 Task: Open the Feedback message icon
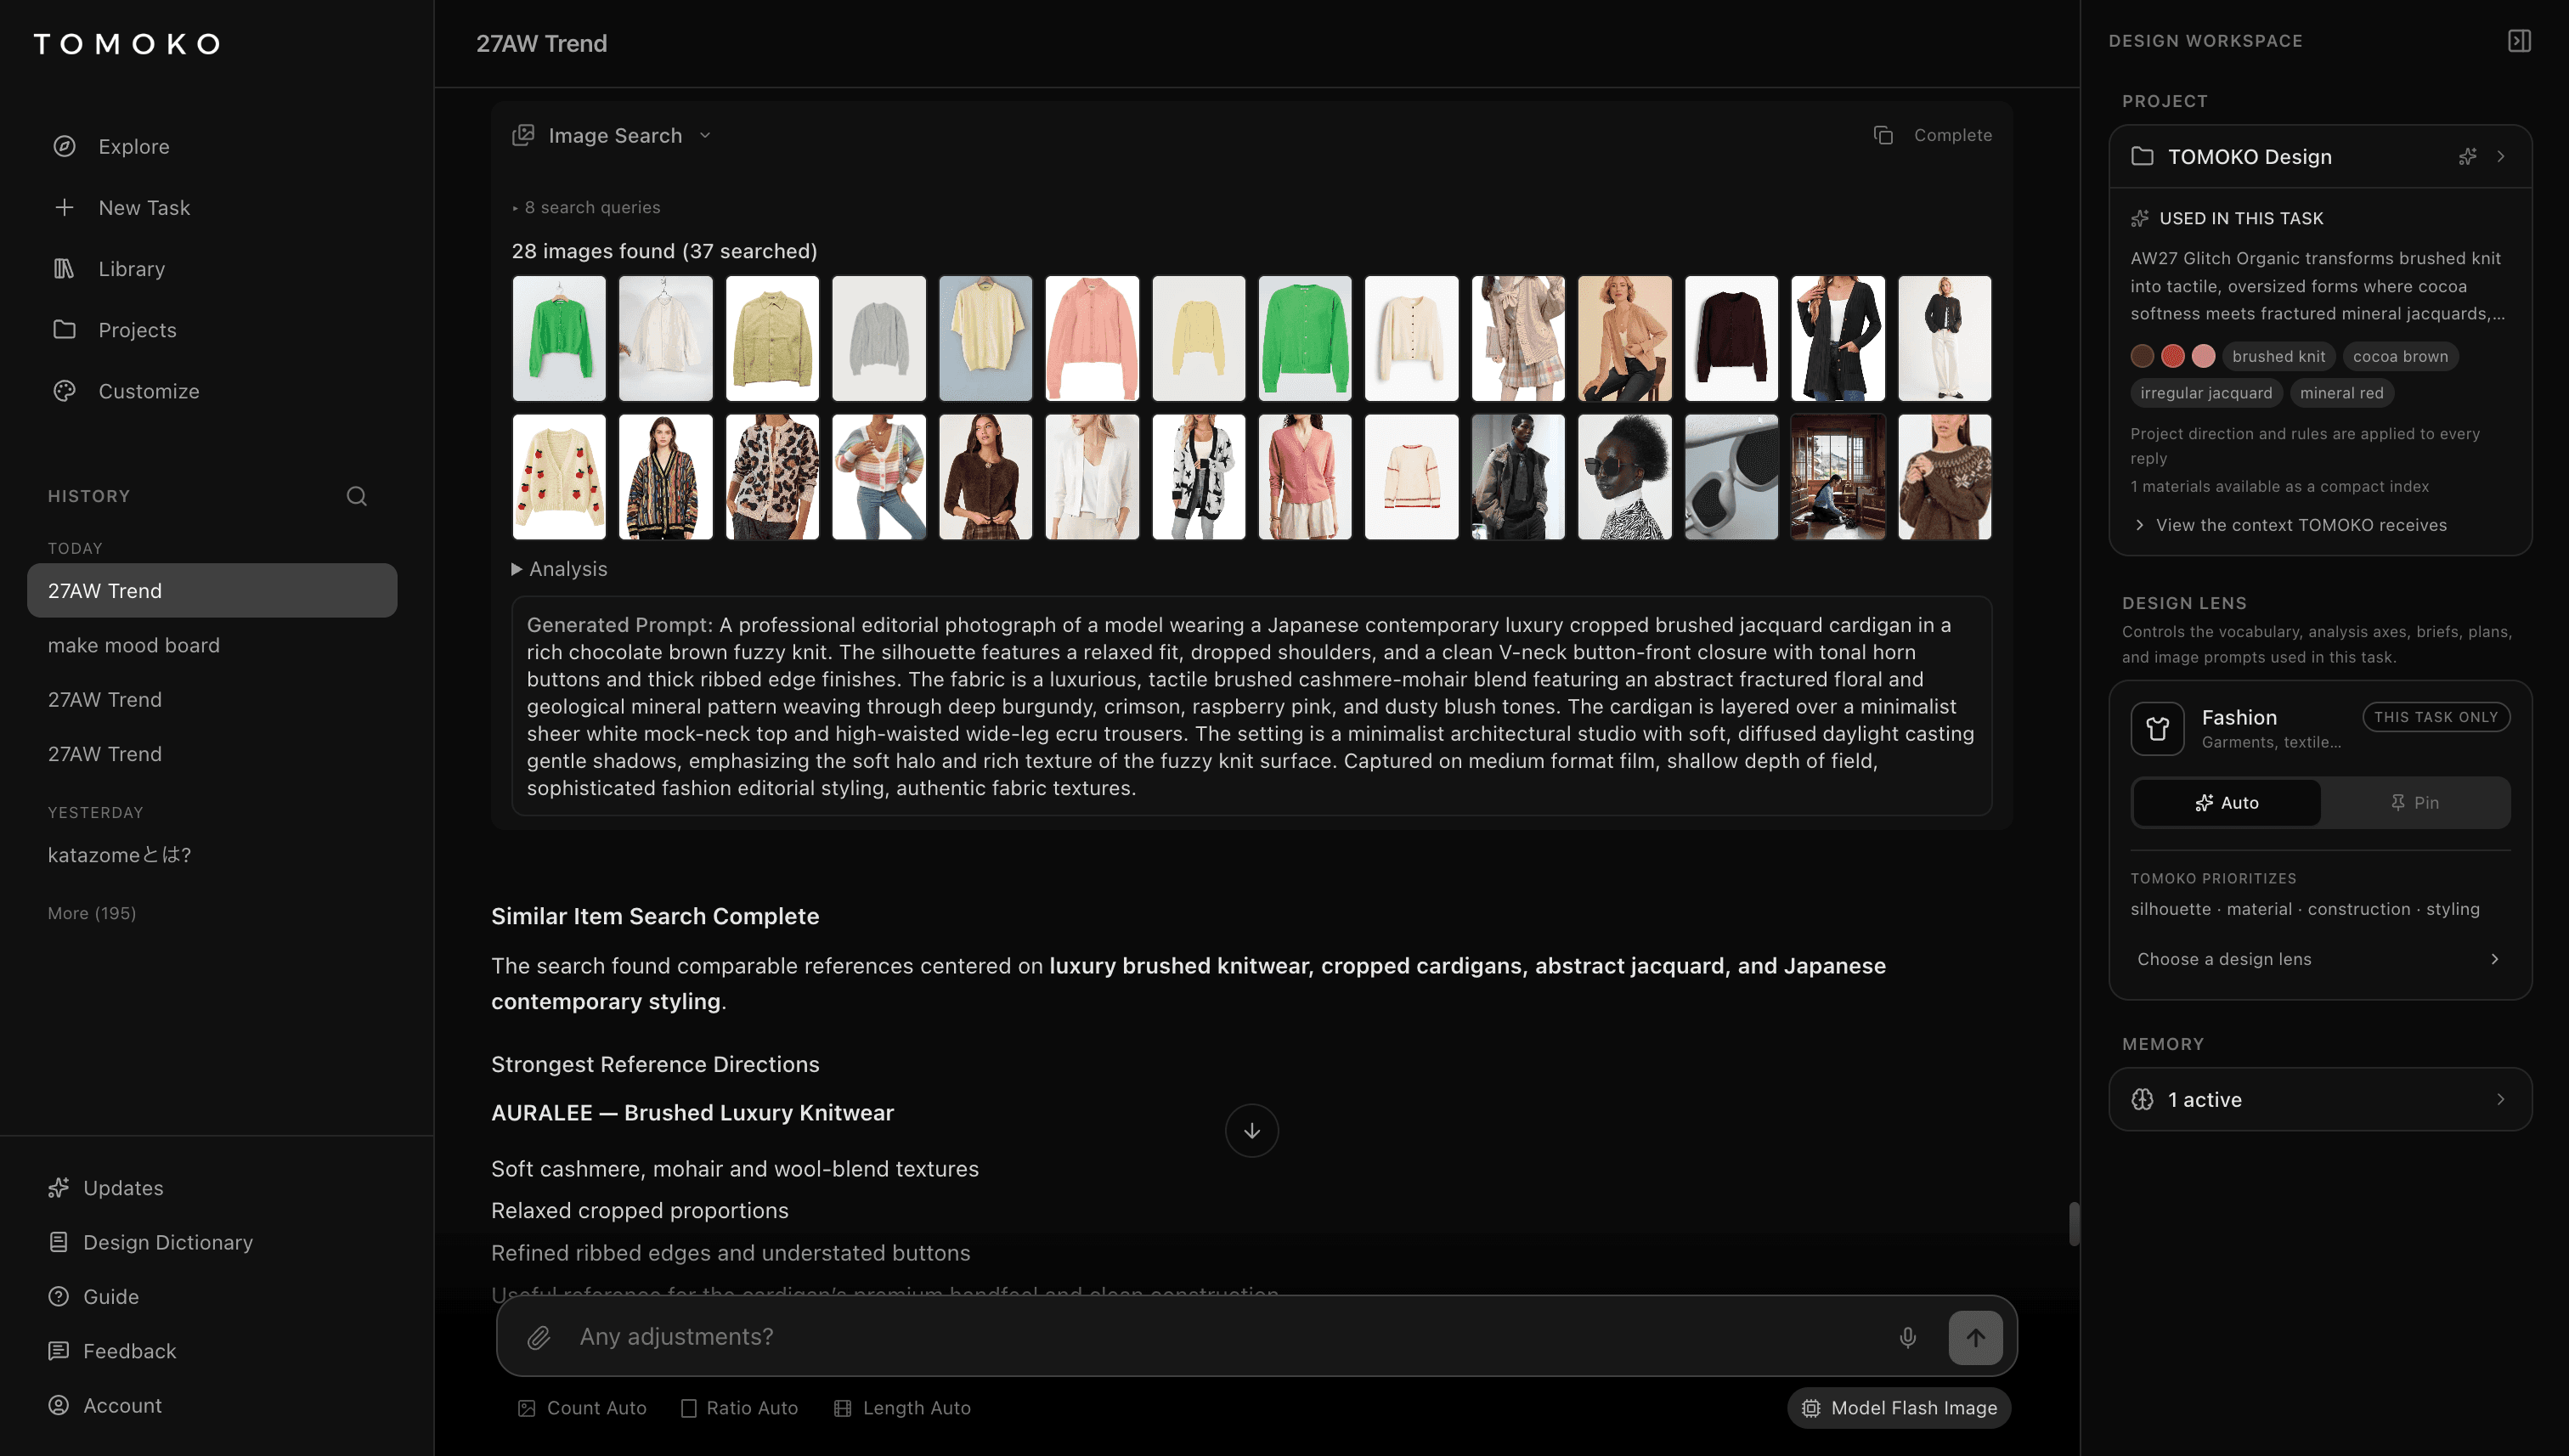point(59,1350)
